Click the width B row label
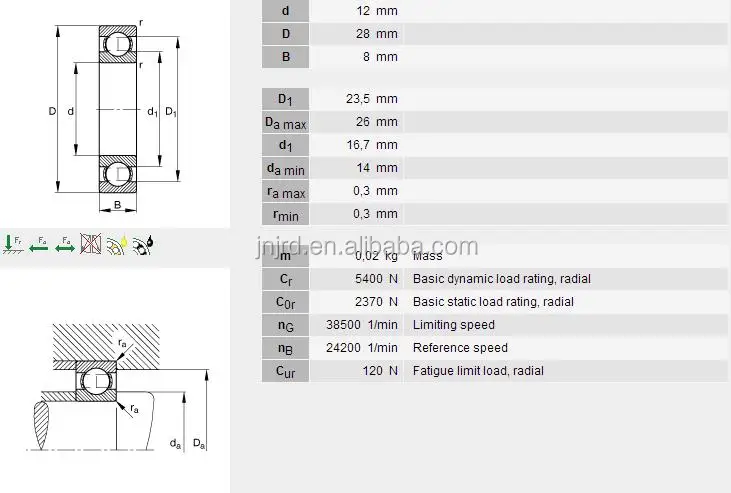Viewport: 731px width, 493px height. point(285,57)
